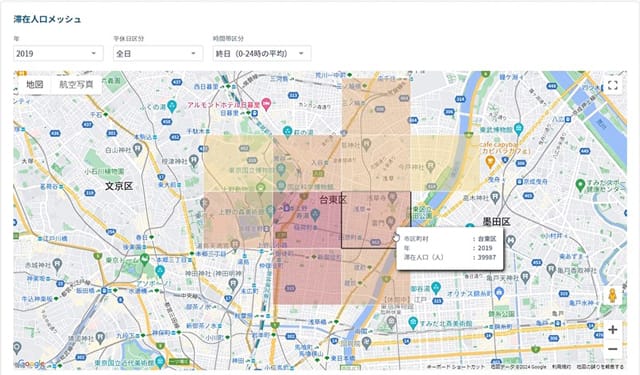Open the year 2019 dropdown
640x375 pixels.
click(x=58, y=53)
